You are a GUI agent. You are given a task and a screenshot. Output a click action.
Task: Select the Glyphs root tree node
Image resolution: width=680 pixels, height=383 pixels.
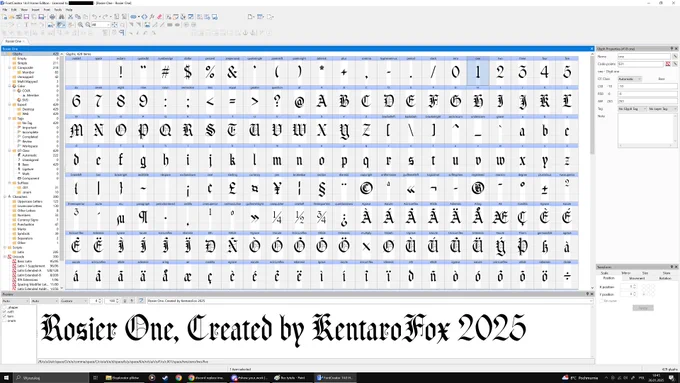coord(17,54)
